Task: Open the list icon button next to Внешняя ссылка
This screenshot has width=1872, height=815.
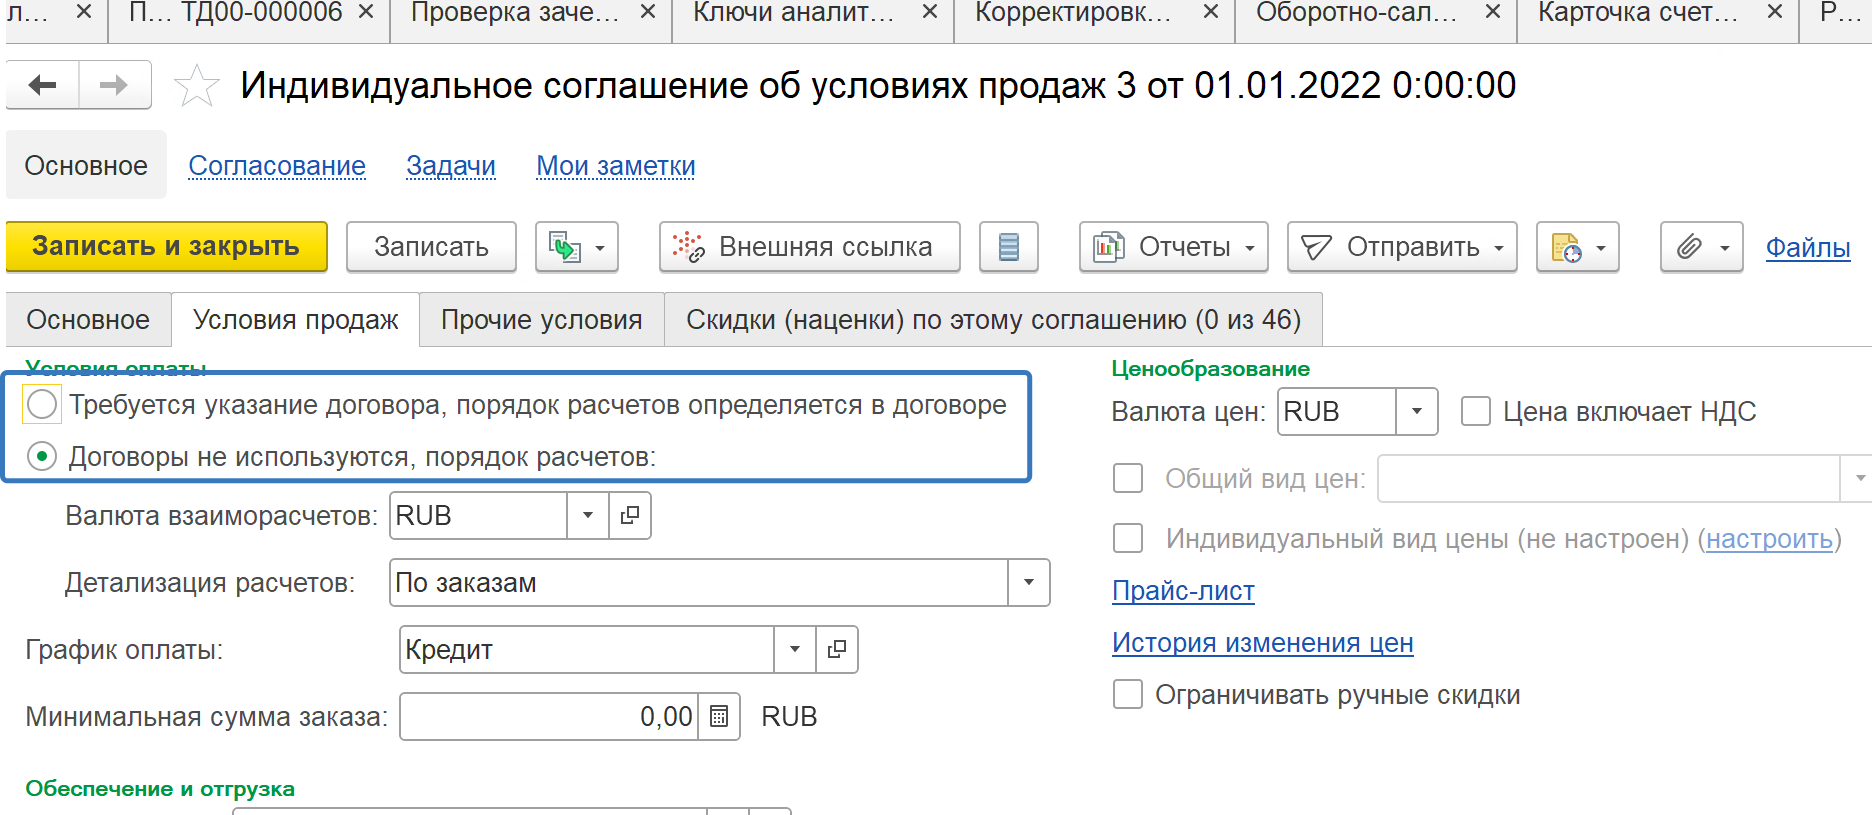Action: (x=1009, y=247)
